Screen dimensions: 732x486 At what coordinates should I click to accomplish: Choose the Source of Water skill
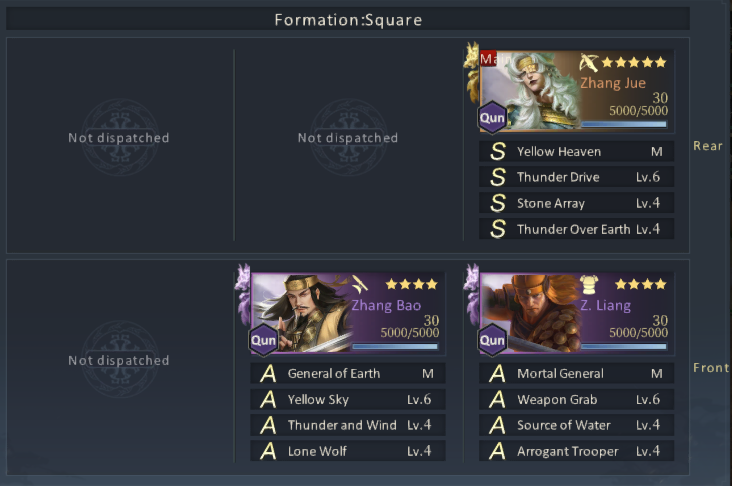[577, 425]
